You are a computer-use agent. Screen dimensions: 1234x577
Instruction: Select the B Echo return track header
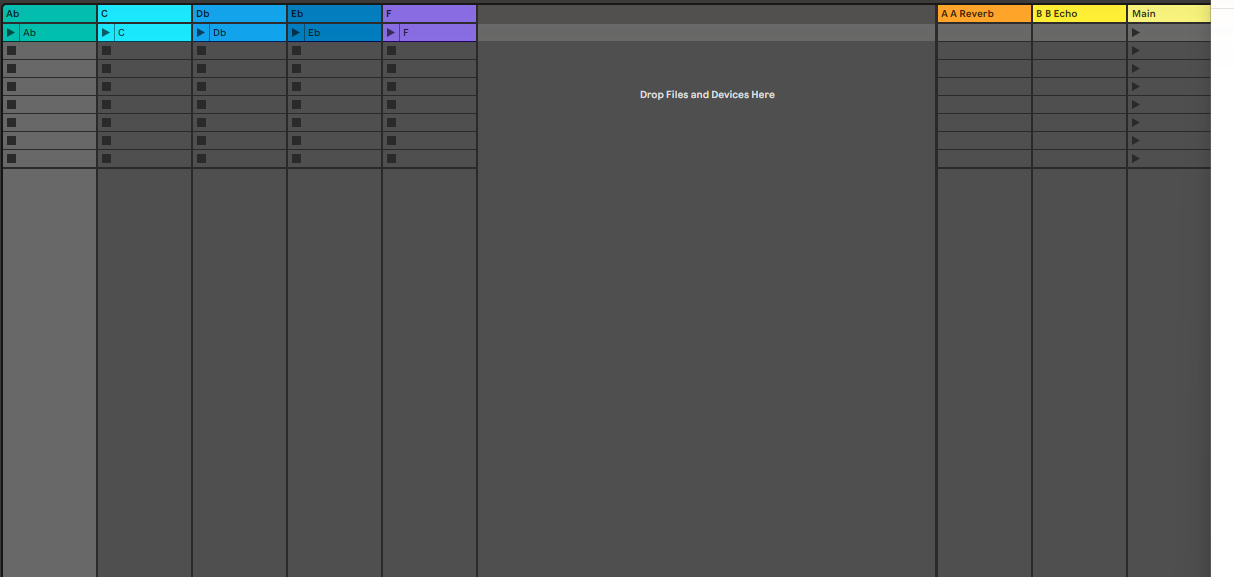[x=1079, y=14]
